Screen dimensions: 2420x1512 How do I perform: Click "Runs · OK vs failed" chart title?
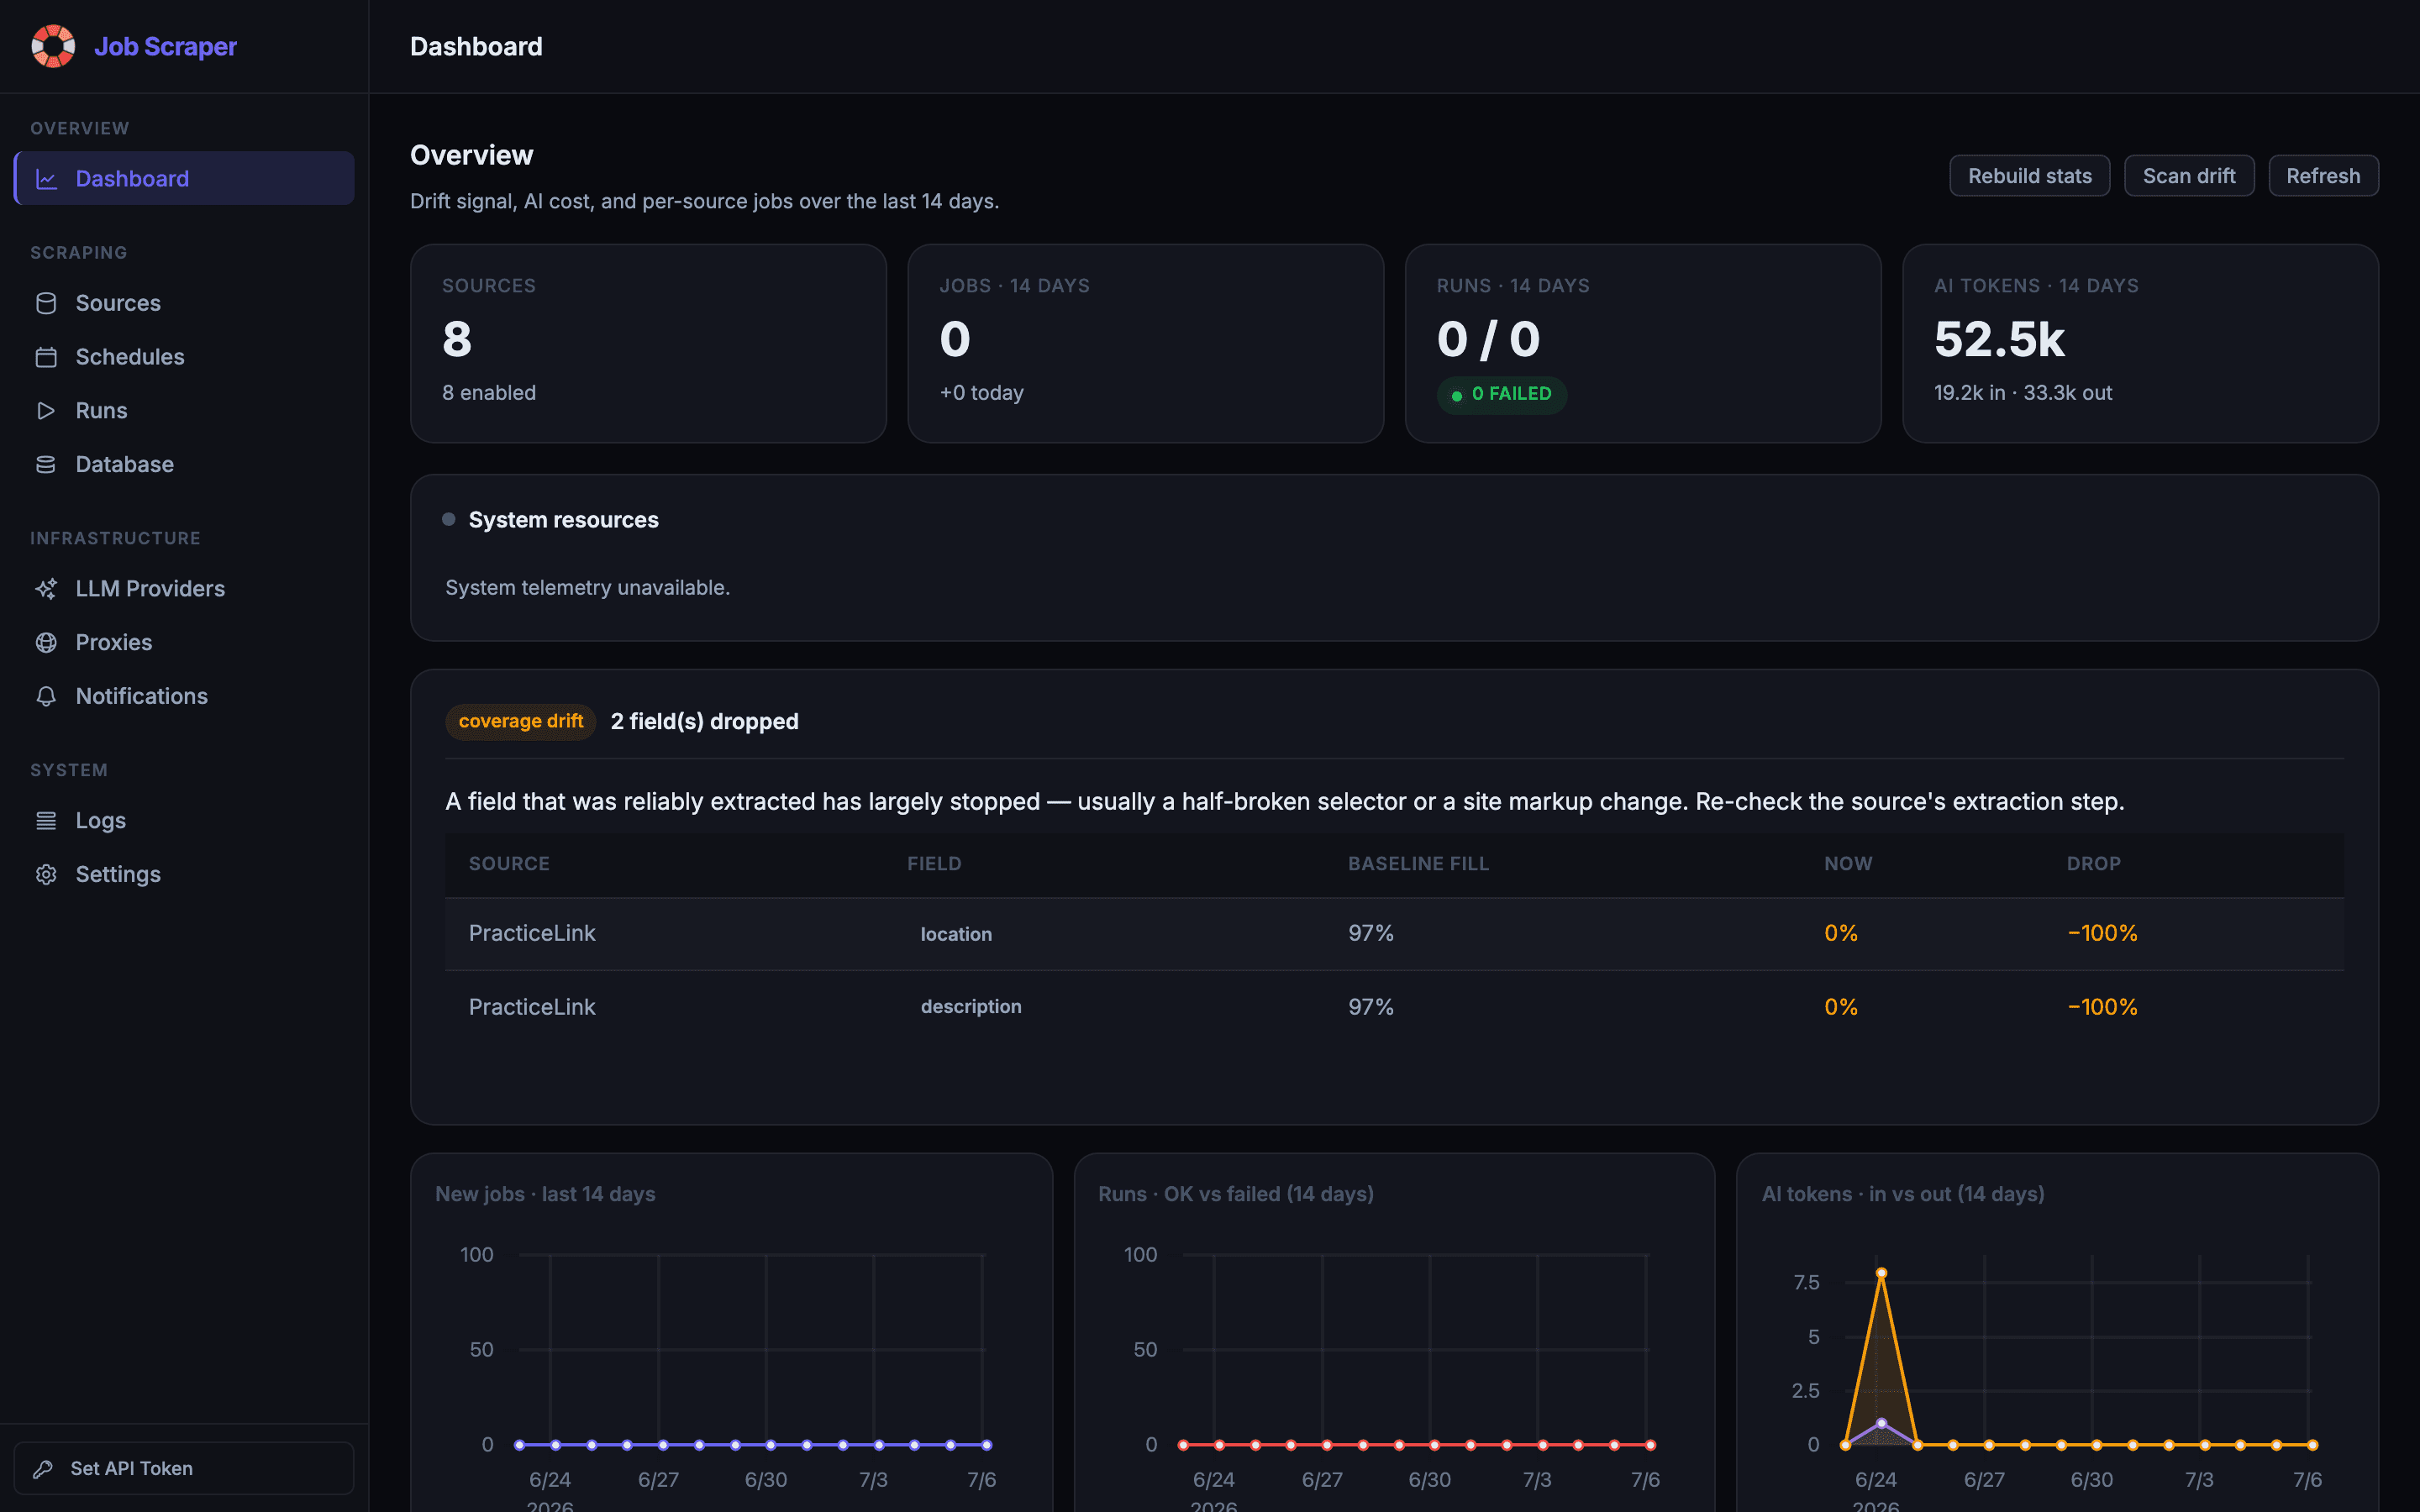[x=1235, y=1194]
